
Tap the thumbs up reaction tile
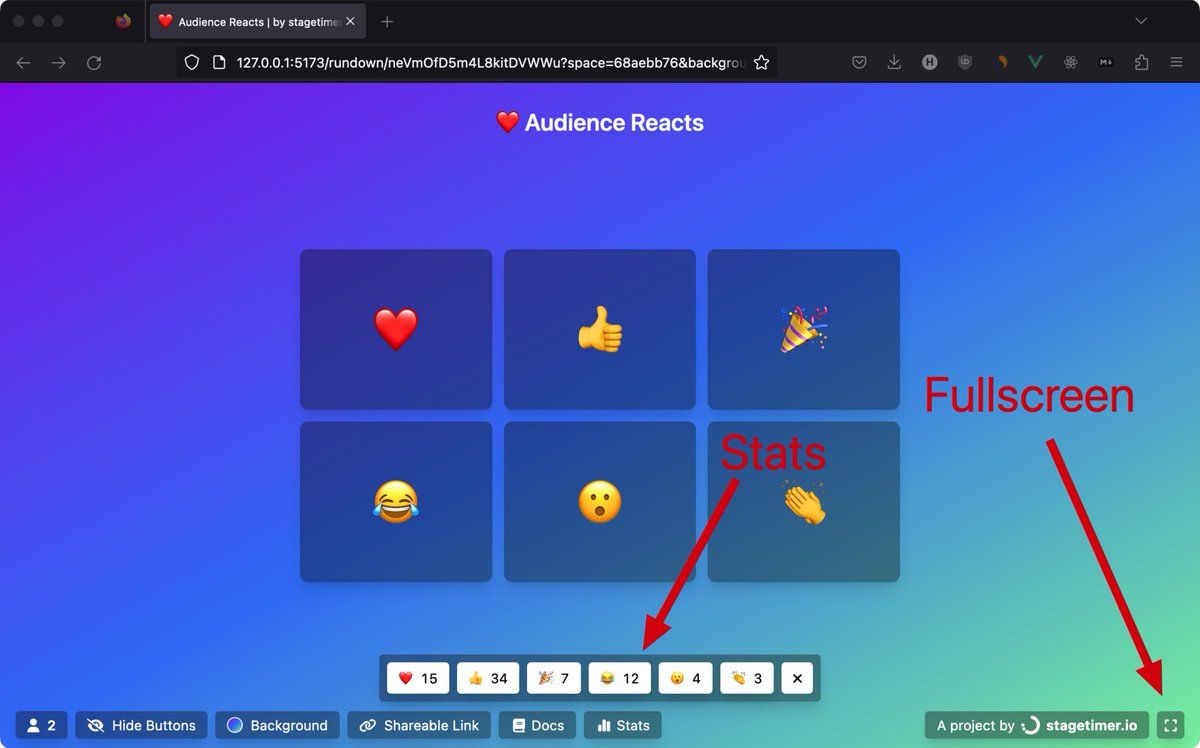click(600, 329)
